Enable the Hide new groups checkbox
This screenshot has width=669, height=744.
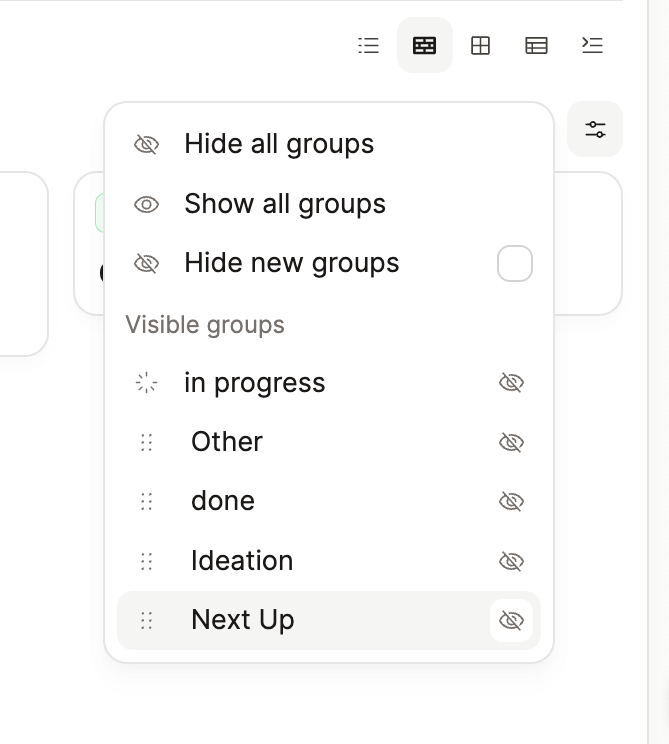515,264
